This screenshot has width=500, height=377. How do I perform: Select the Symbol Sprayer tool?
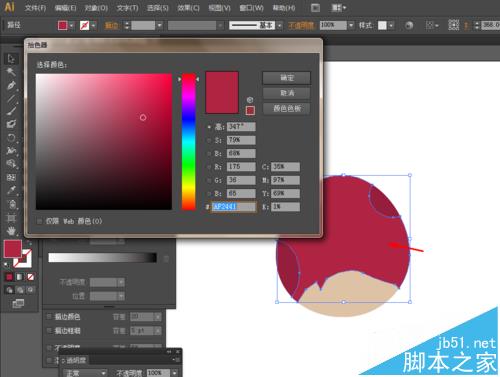point(11,204)
